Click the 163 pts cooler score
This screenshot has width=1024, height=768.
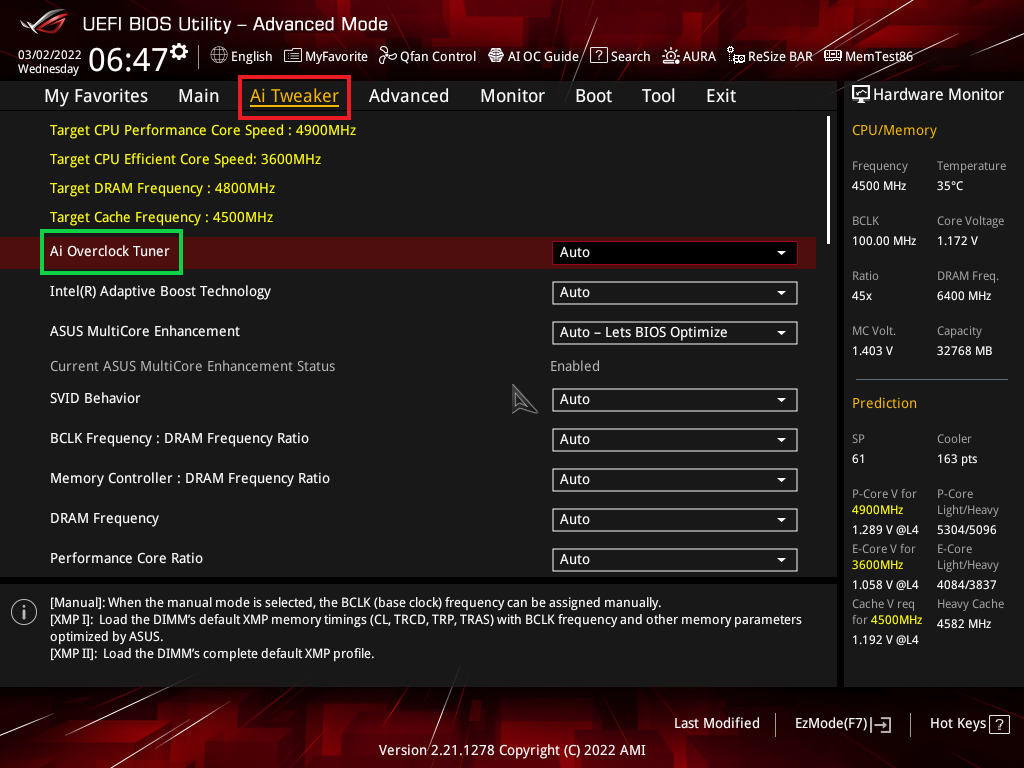click(x=957, y=459)
